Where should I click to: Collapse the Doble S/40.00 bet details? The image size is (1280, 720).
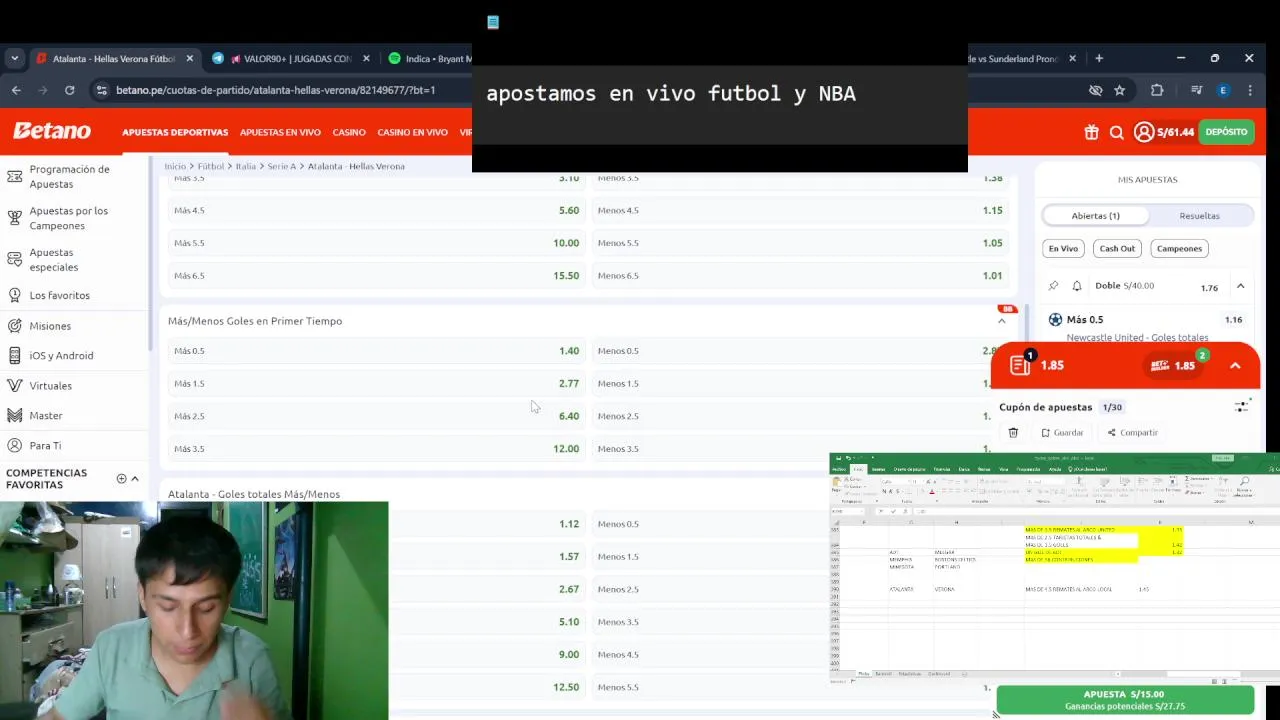click(x=1240, y=286)
